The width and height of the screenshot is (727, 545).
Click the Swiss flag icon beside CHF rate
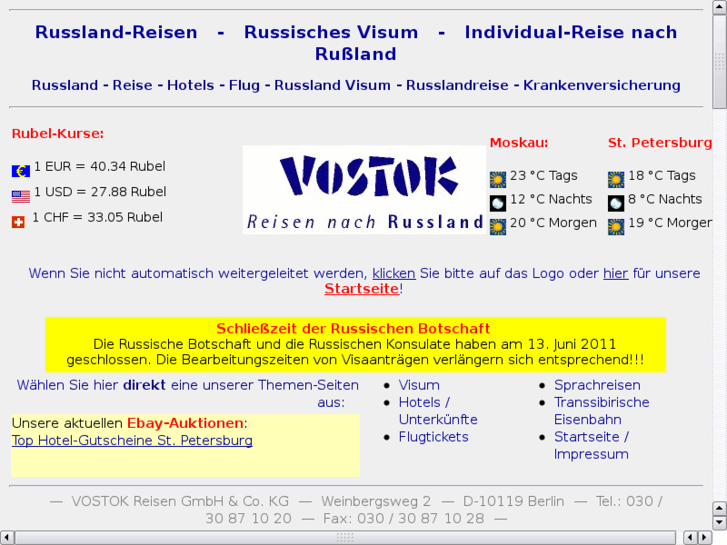click(x=18, y=222)
